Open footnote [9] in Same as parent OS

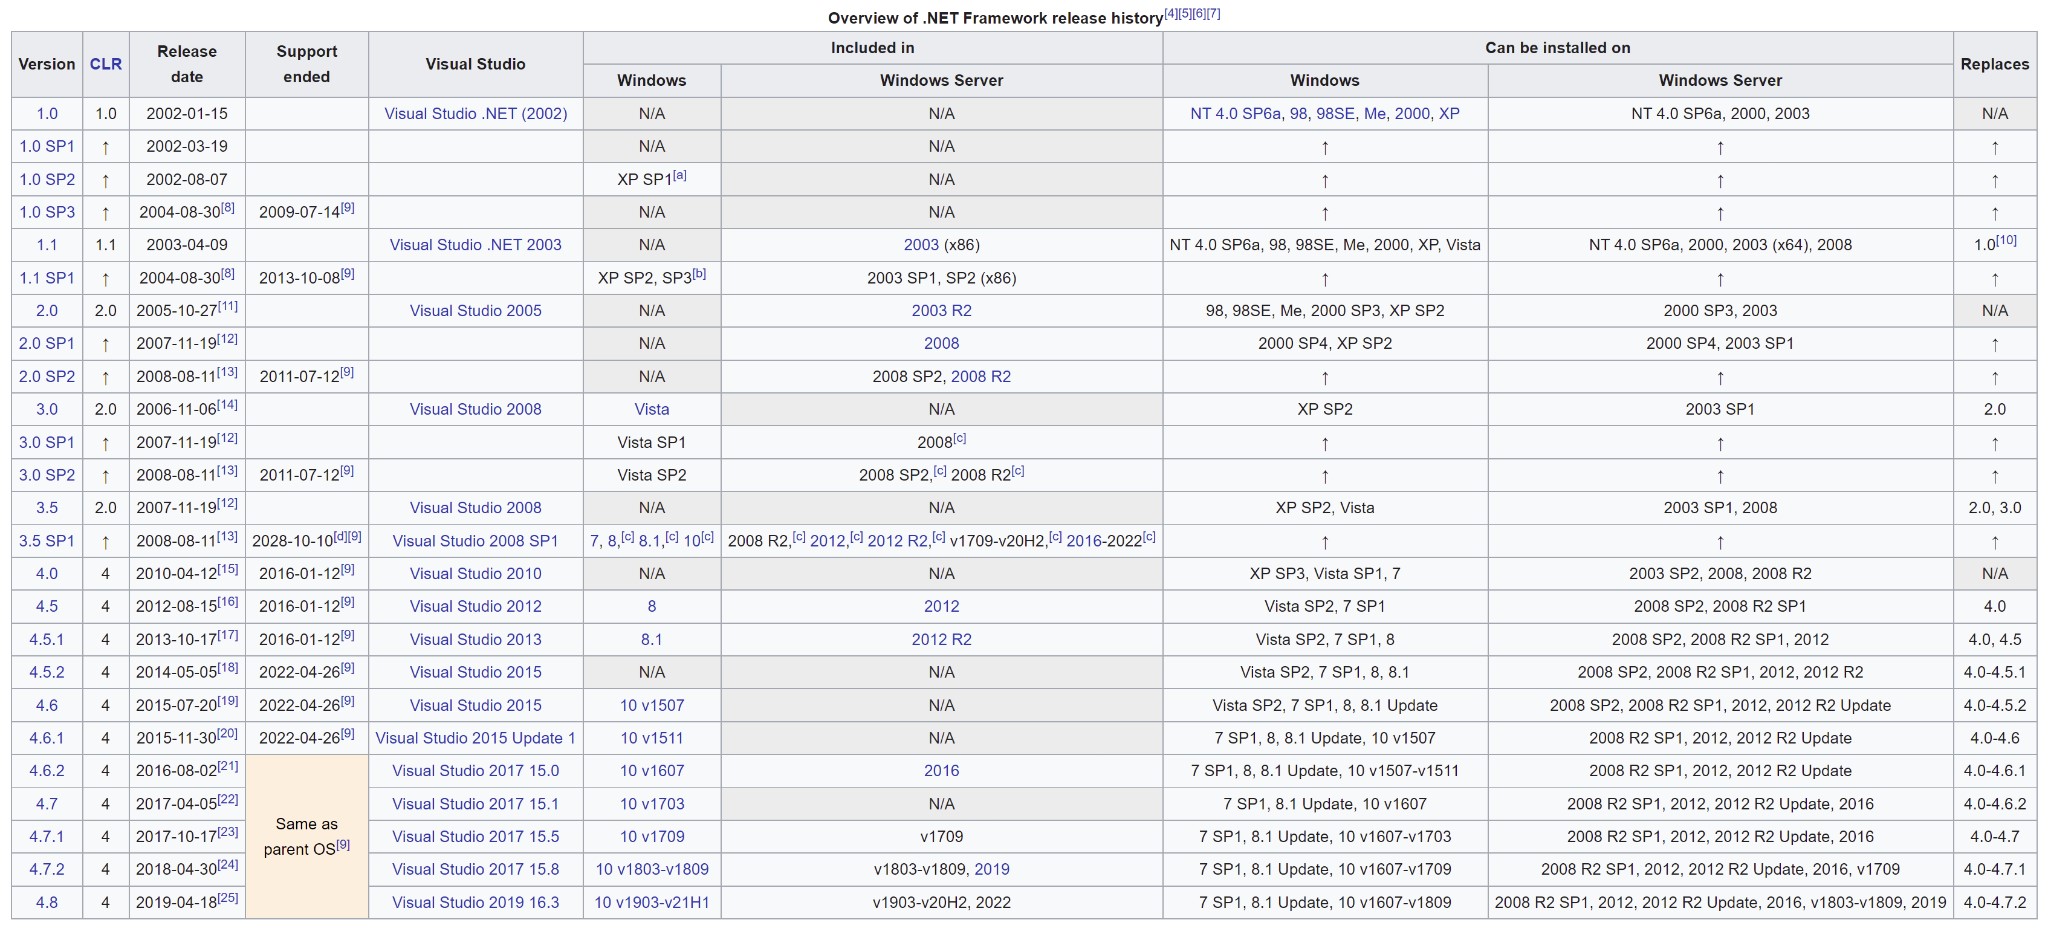[x=344, y=844]
